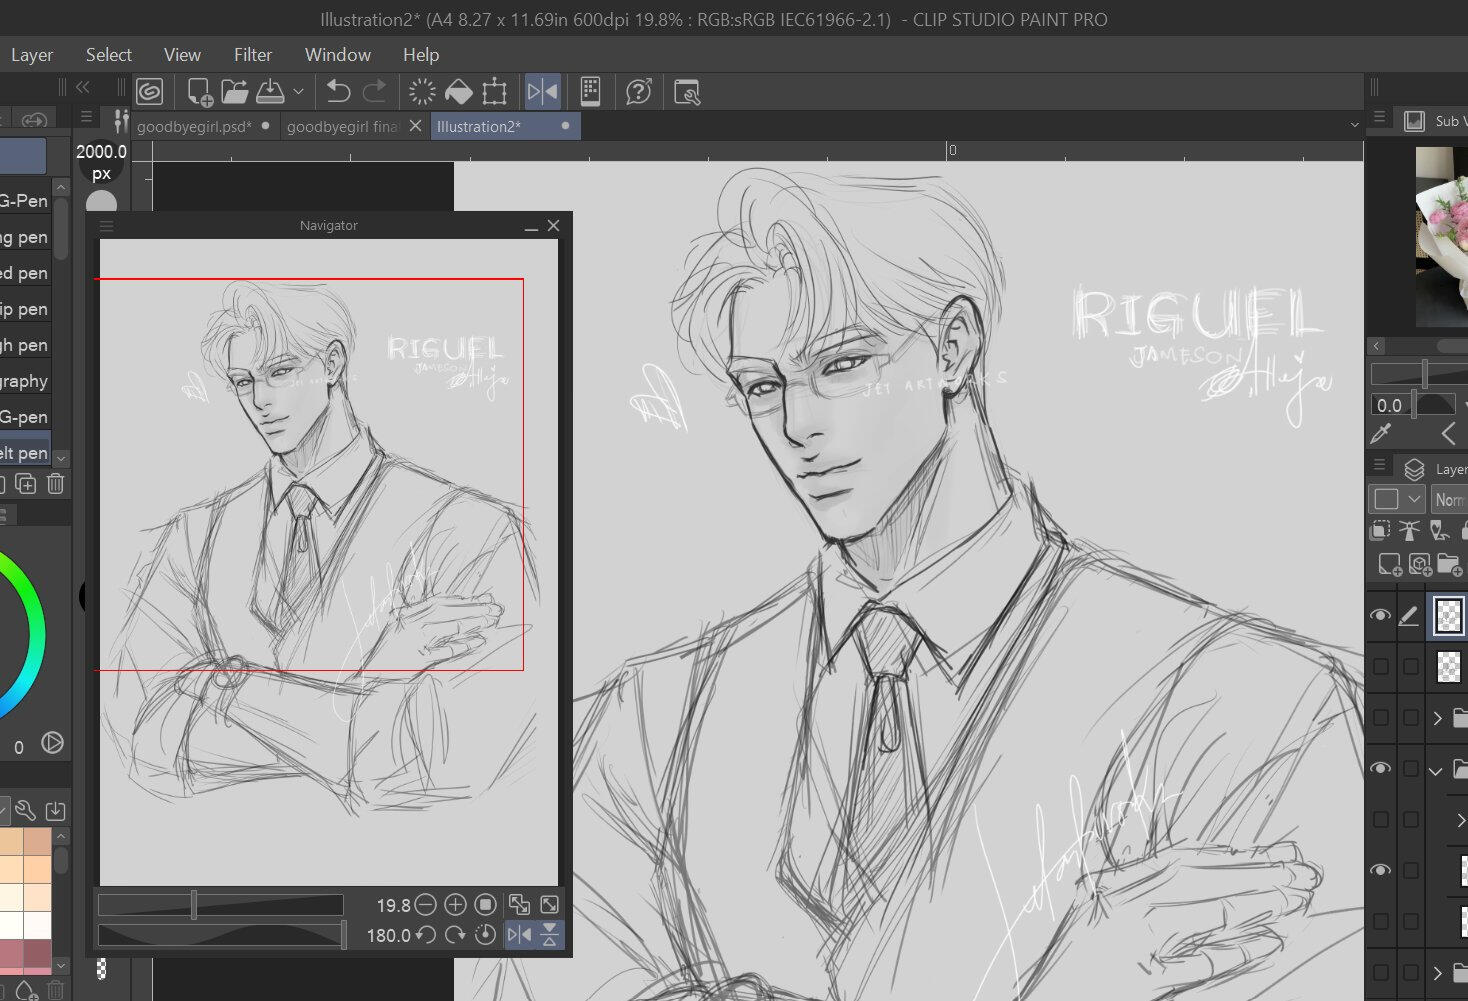Open Clip Studio launcher icon
Image resolution: width=1468 pixels, height=1001 pixels.
pyautogui.click(x=150, y=92)
